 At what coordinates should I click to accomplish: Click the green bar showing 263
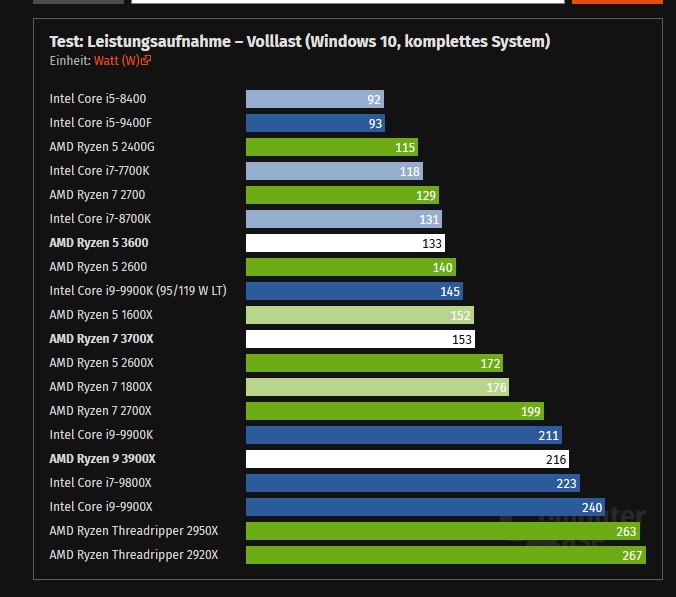(443, 531)
